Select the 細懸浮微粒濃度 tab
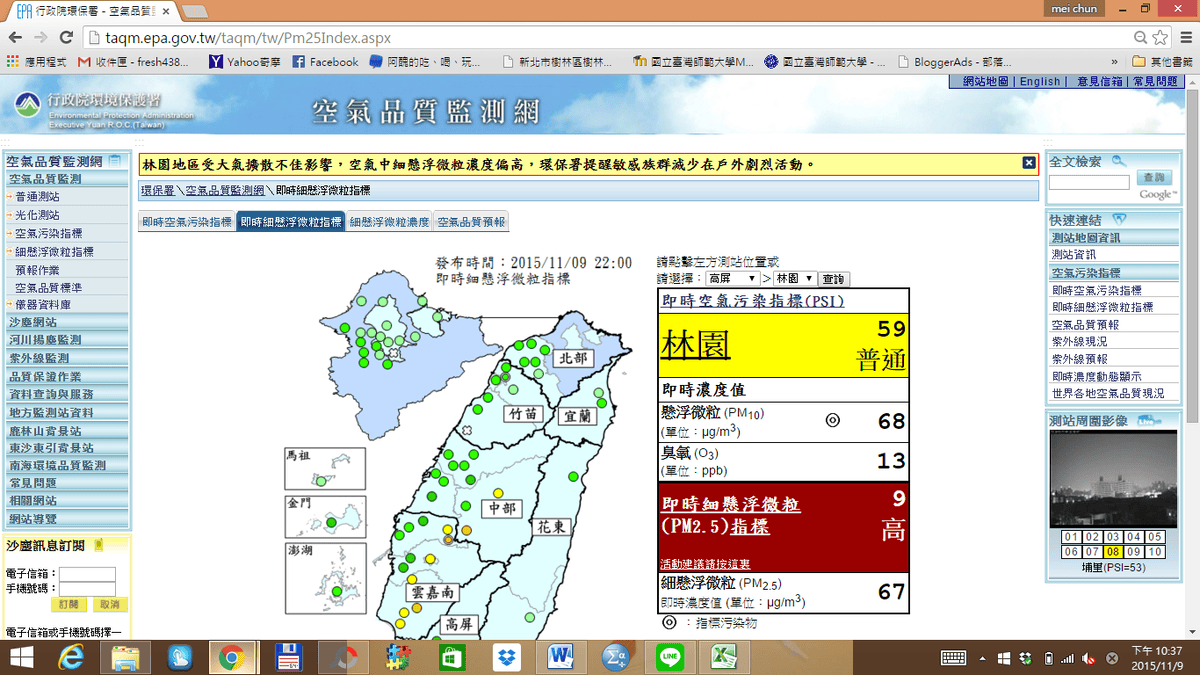This screenshot has width=1200, height=675. click(x=389, y=222)
